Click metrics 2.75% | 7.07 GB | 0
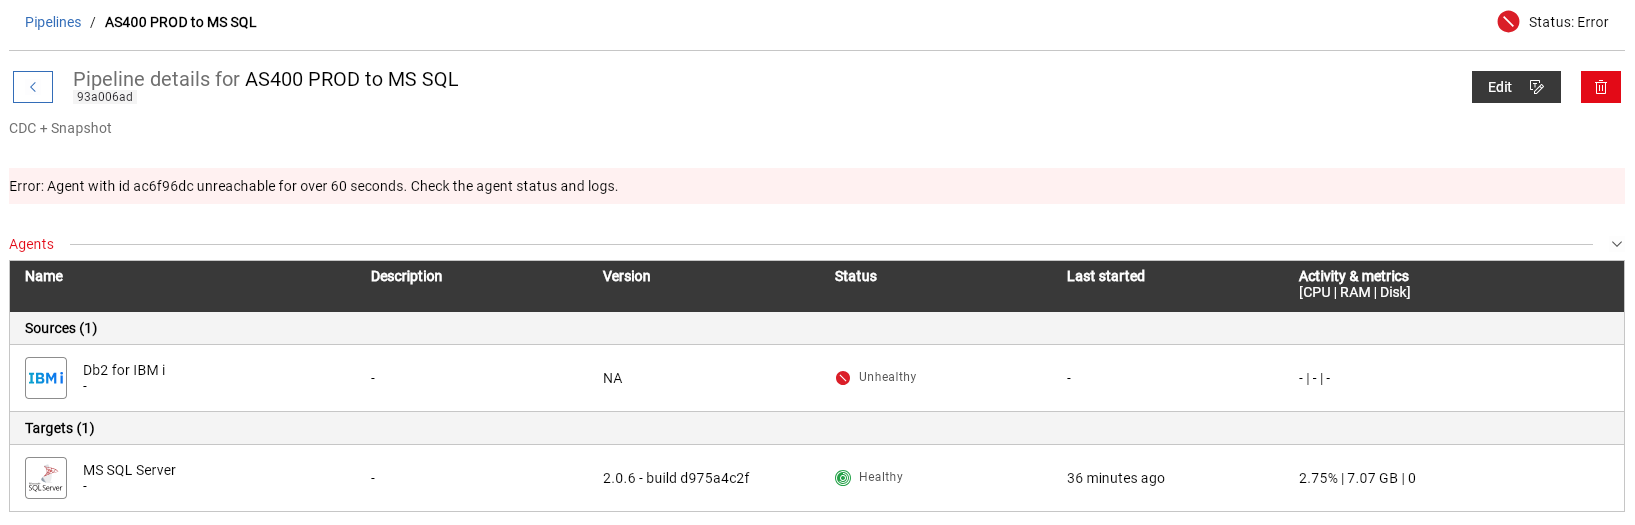The height and width of the screenshot is (525, 1635). coord(1357,478)
